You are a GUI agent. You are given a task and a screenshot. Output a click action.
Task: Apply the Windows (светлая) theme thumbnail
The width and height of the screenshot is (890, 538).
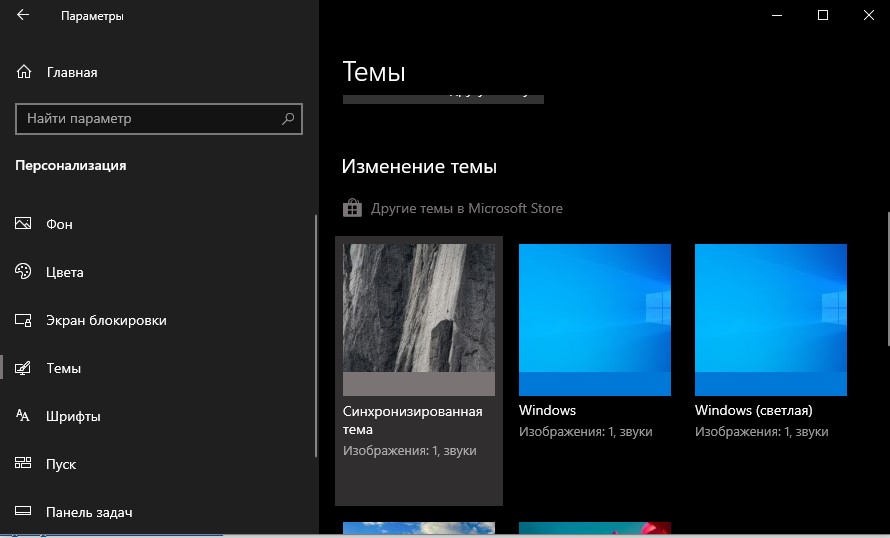[x=771, y=320]
